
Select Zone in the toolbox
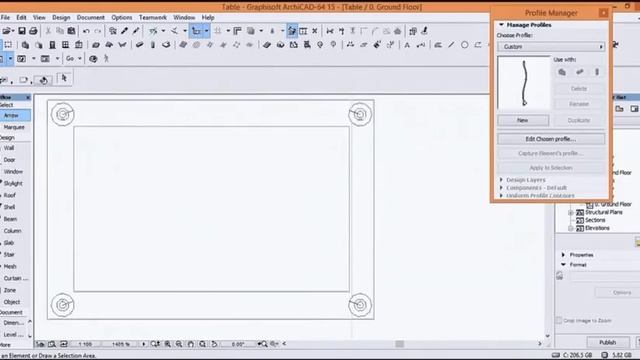10,290
